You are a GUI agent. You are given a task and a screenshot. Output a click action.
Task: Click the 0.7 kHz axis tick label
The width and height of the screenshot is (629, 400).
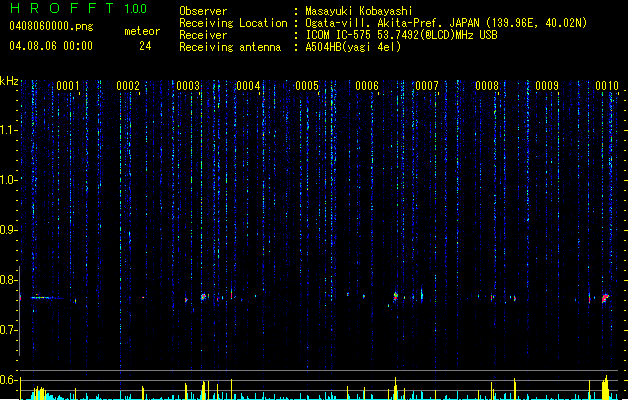(8, 330)
